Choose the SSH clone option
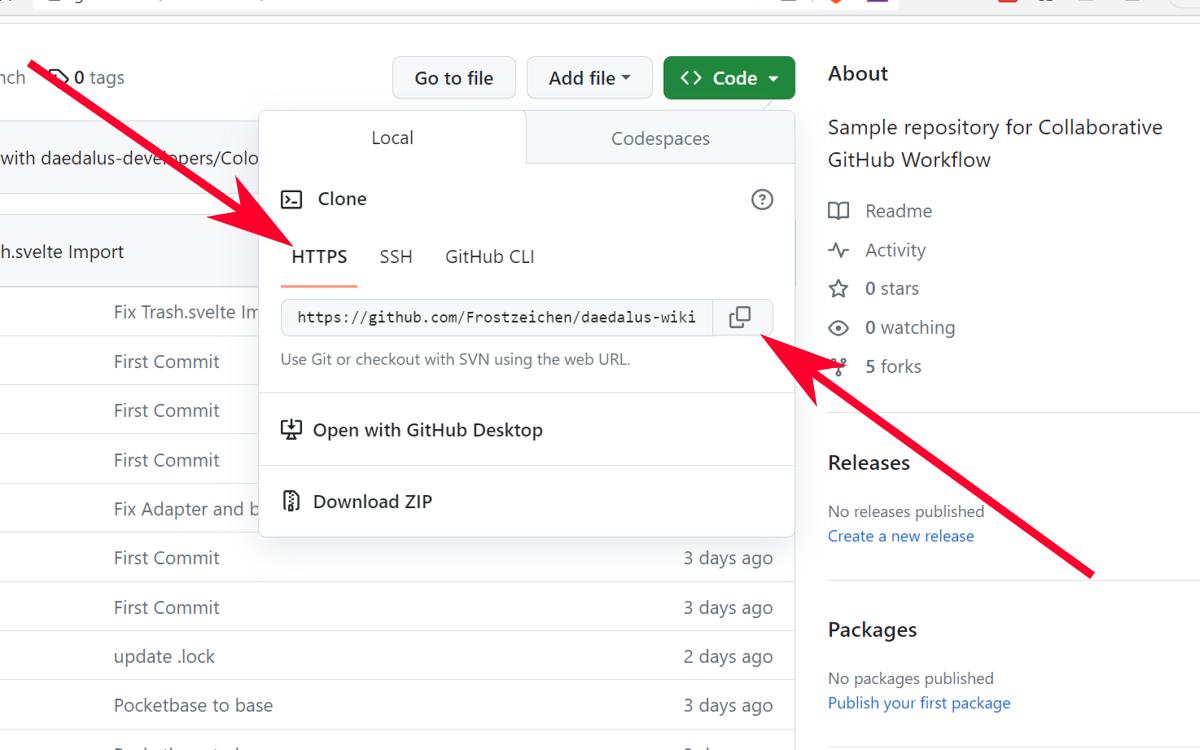Screen dimensions: 1200x750 tap(396, 257)
